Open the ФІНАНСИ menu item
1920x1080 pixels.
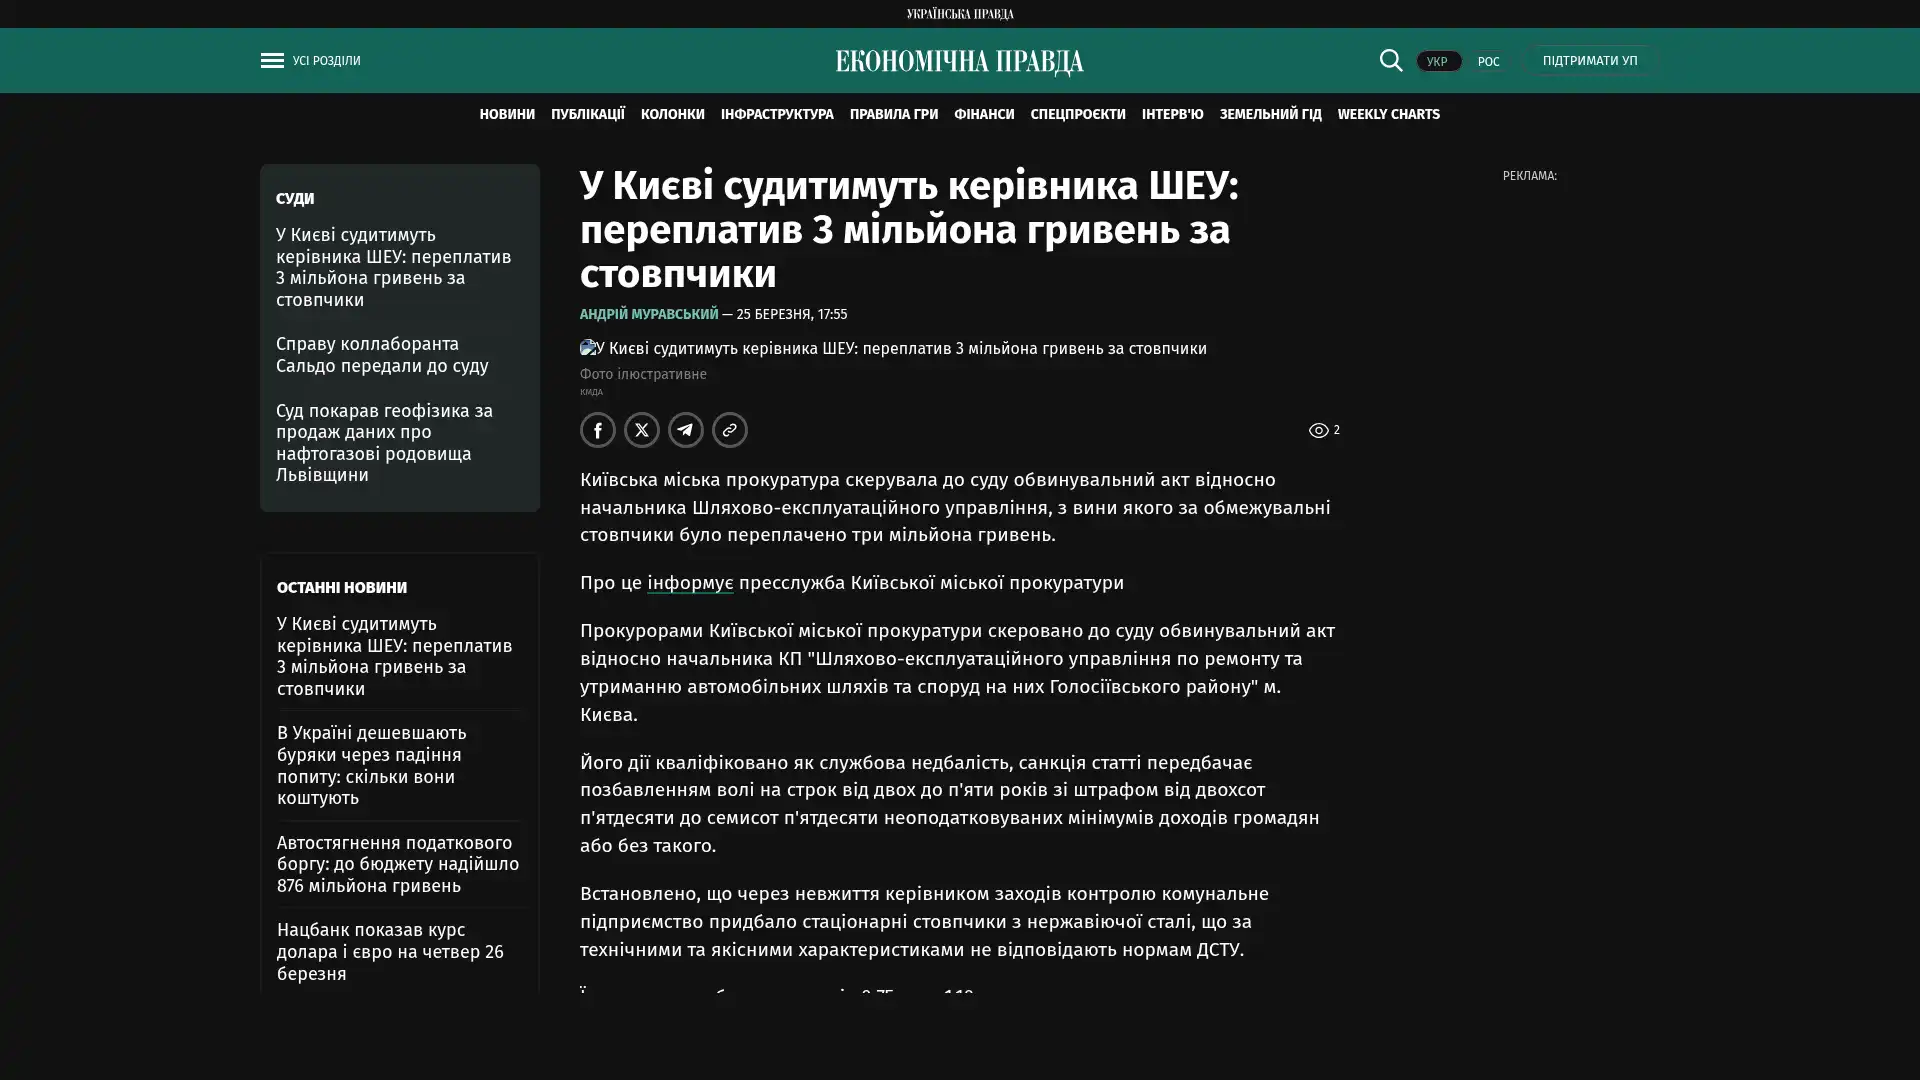click(983, 114)
